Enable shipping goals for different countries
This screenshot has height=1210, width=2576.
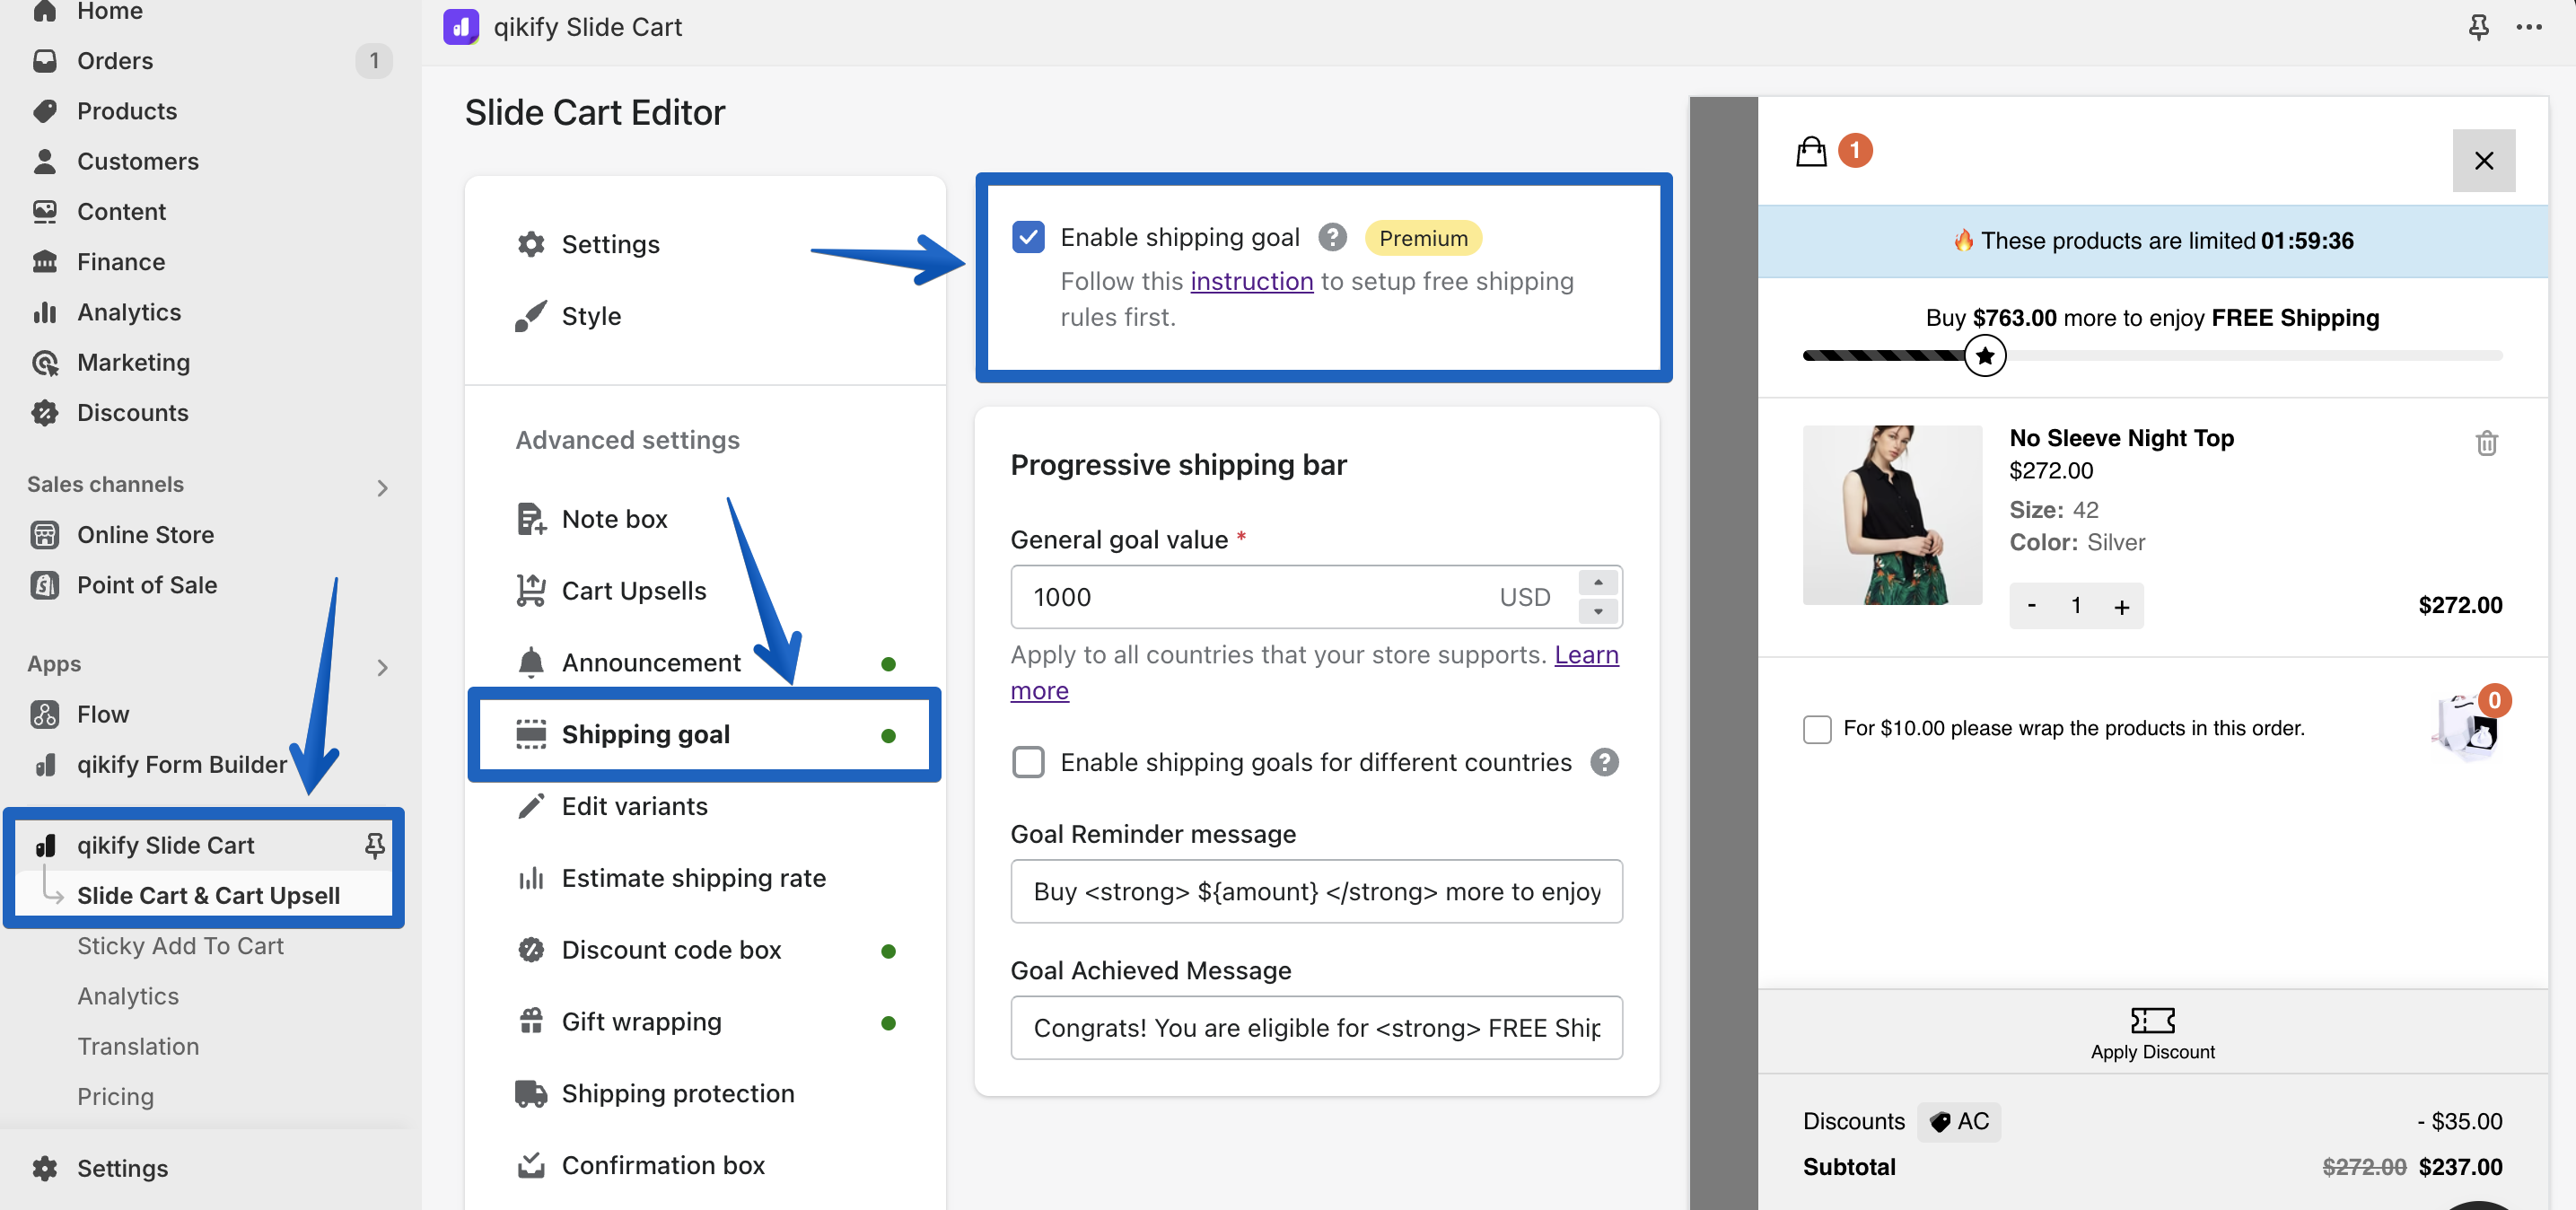(x=1028, y=763)
